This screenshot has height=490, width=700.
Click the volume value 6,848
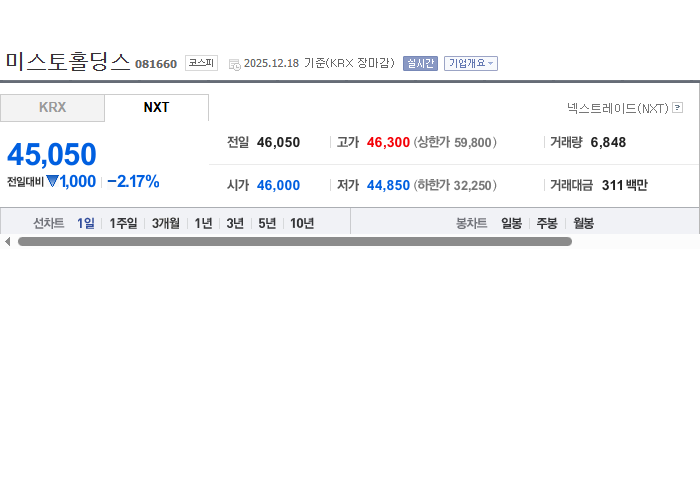608,142
